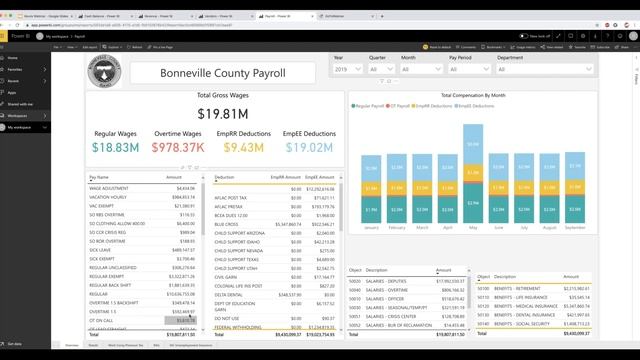Open the settings gear in header
This screenshot has width=640, height=360.
tap(583, 36)
